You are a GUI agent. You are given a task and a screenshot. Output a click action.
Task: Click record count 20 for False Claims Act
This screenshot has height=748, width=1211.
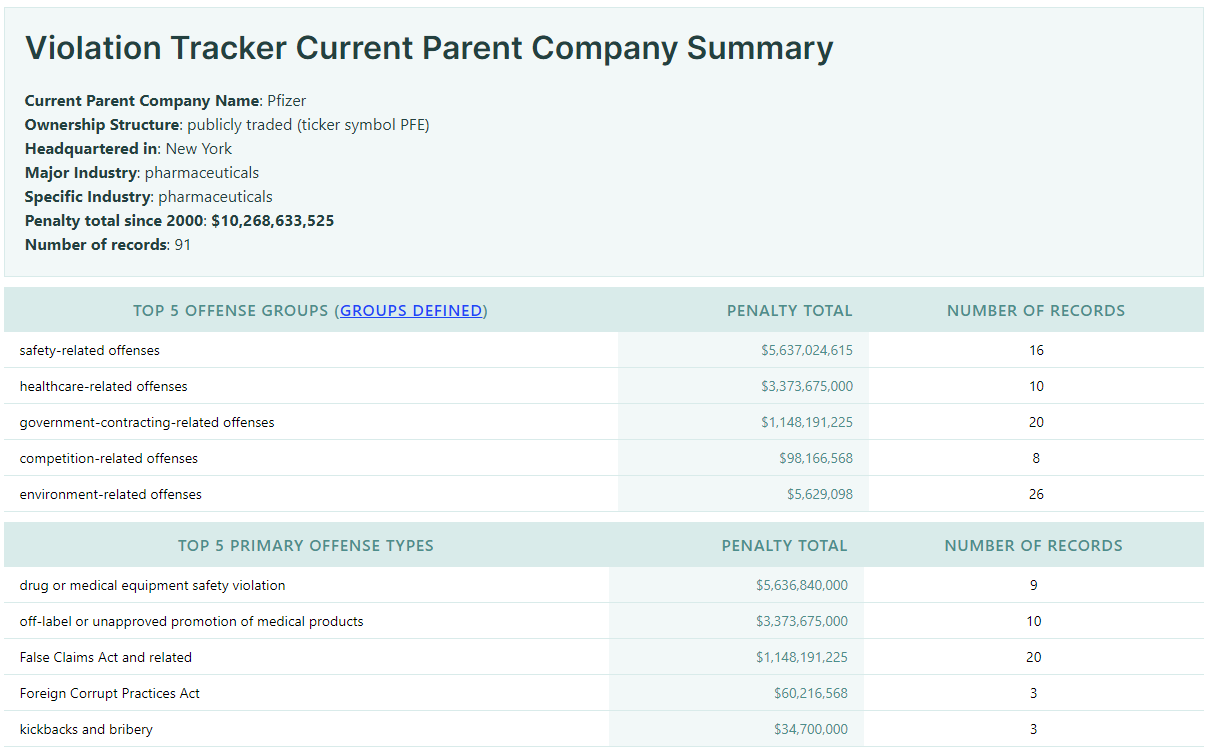tap(1034, 658)
